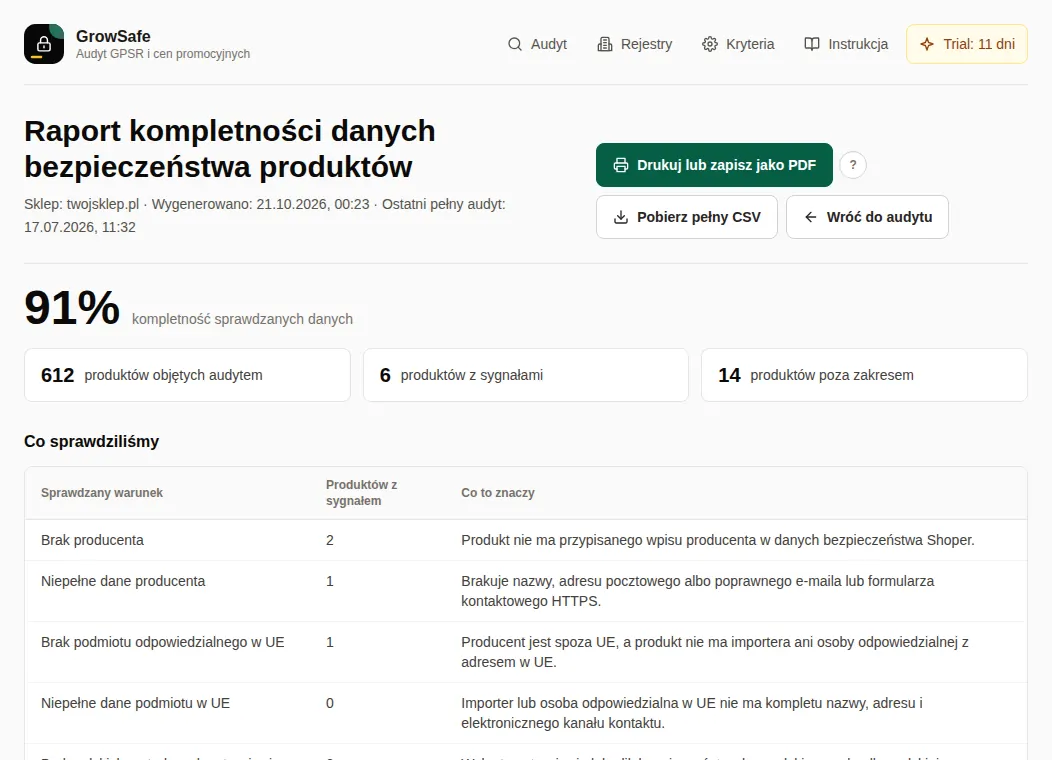Image resolution: width=1052 pixels, height=760 pixels.
Task: Click the download icon on the CSV button
Action: 621,217
